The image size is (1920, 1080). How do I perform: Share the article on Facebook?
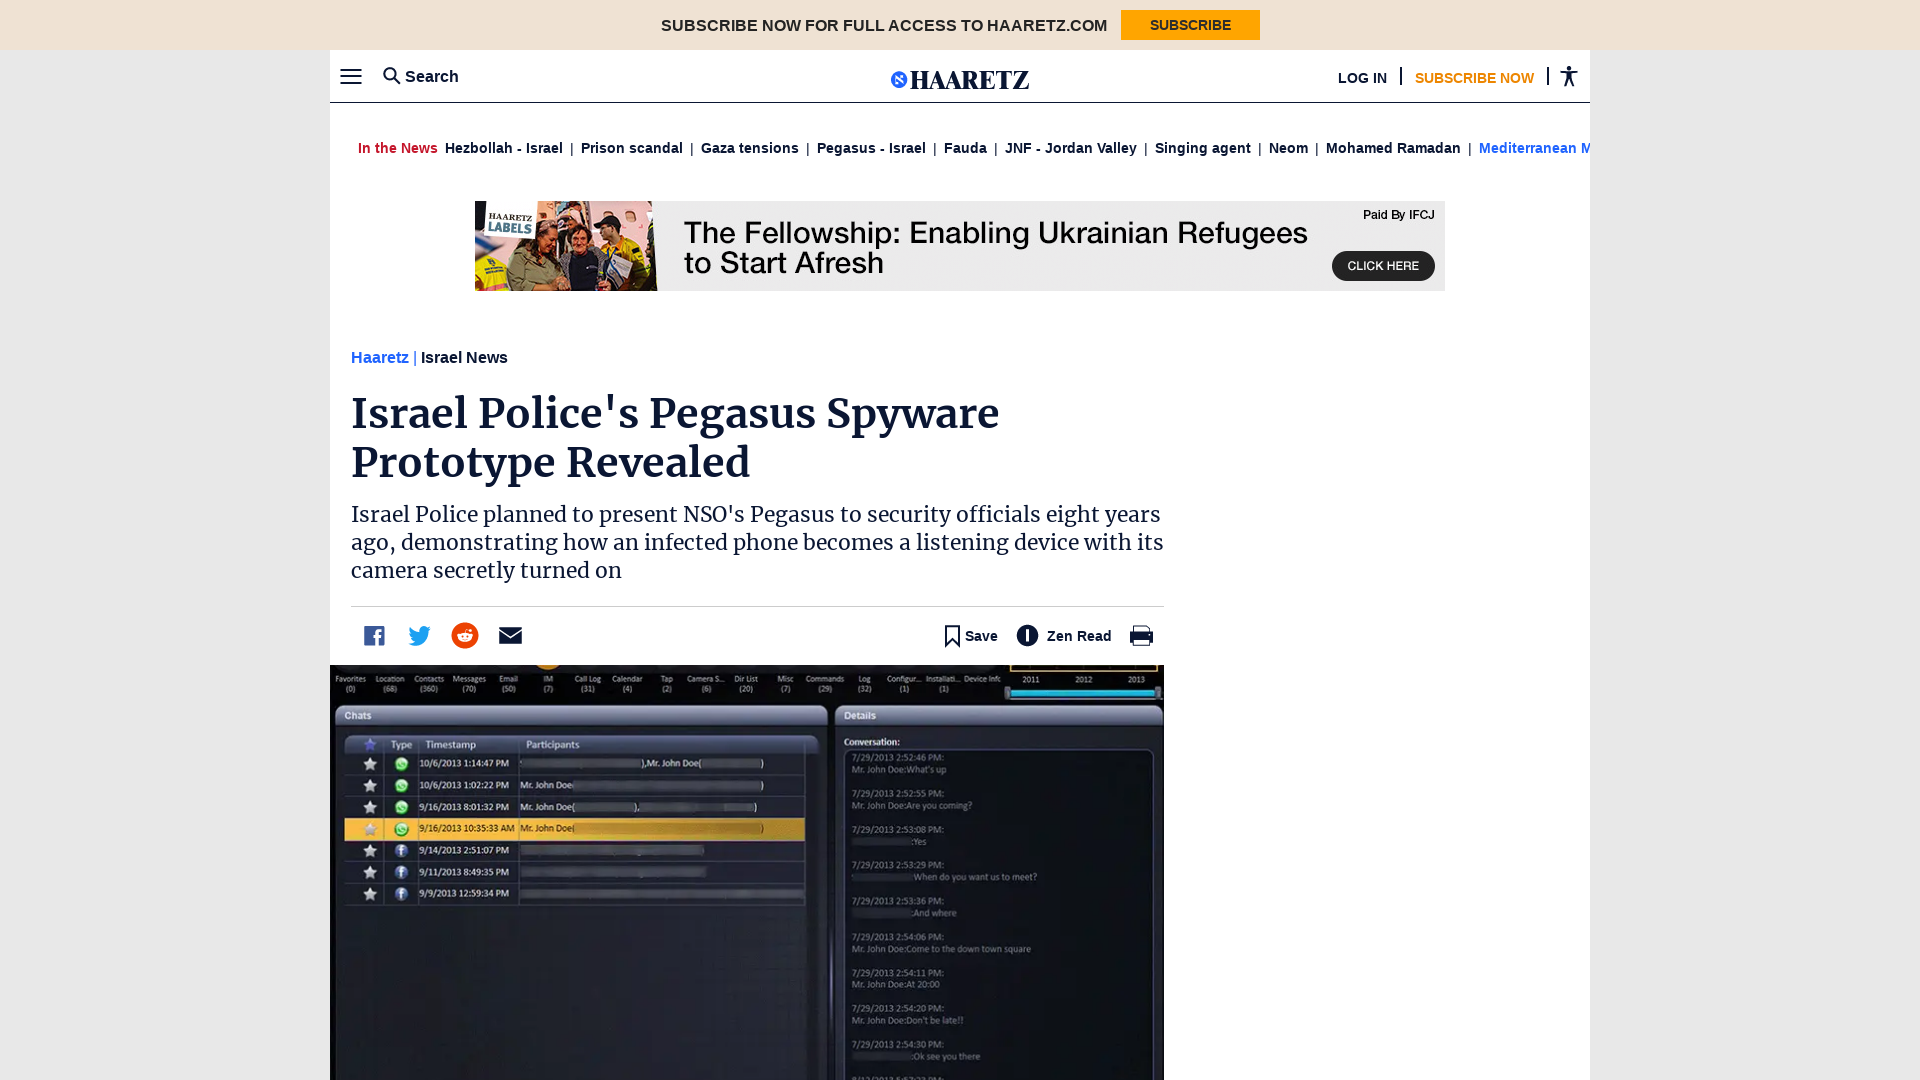click(374, 635)
